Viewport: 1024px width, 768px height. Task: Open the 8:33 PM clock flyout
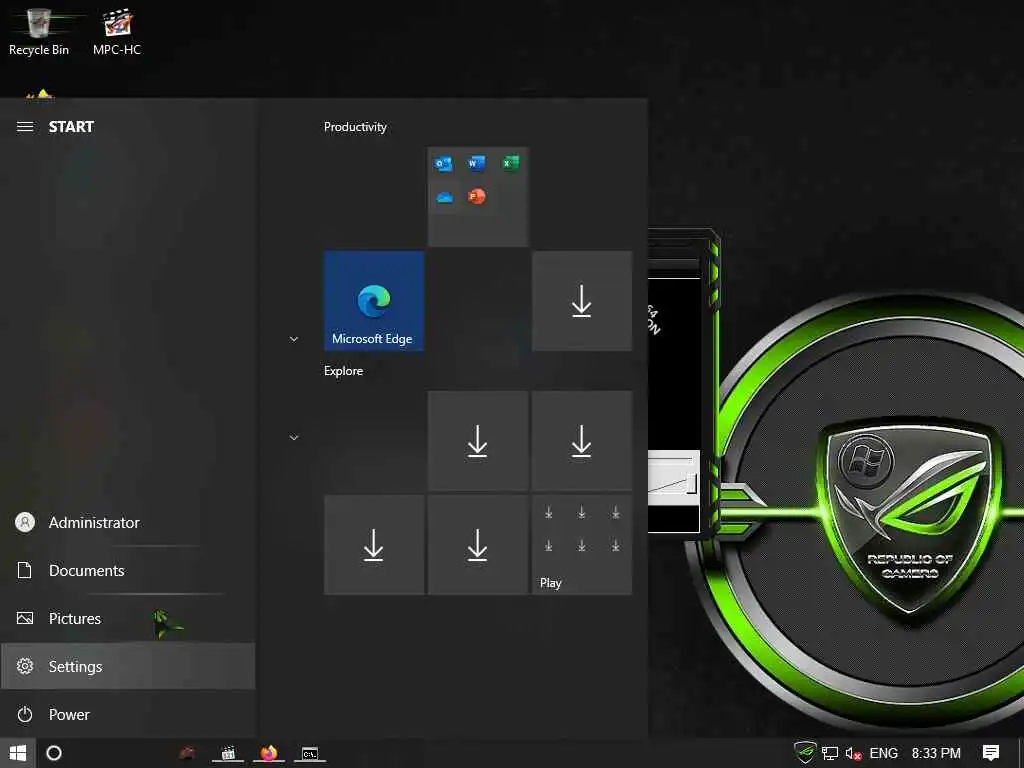[936, 753]
